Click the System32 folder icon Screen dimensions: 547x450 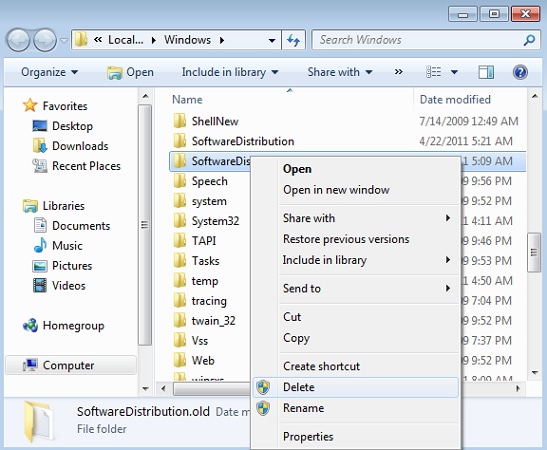(x=180, y=221)
